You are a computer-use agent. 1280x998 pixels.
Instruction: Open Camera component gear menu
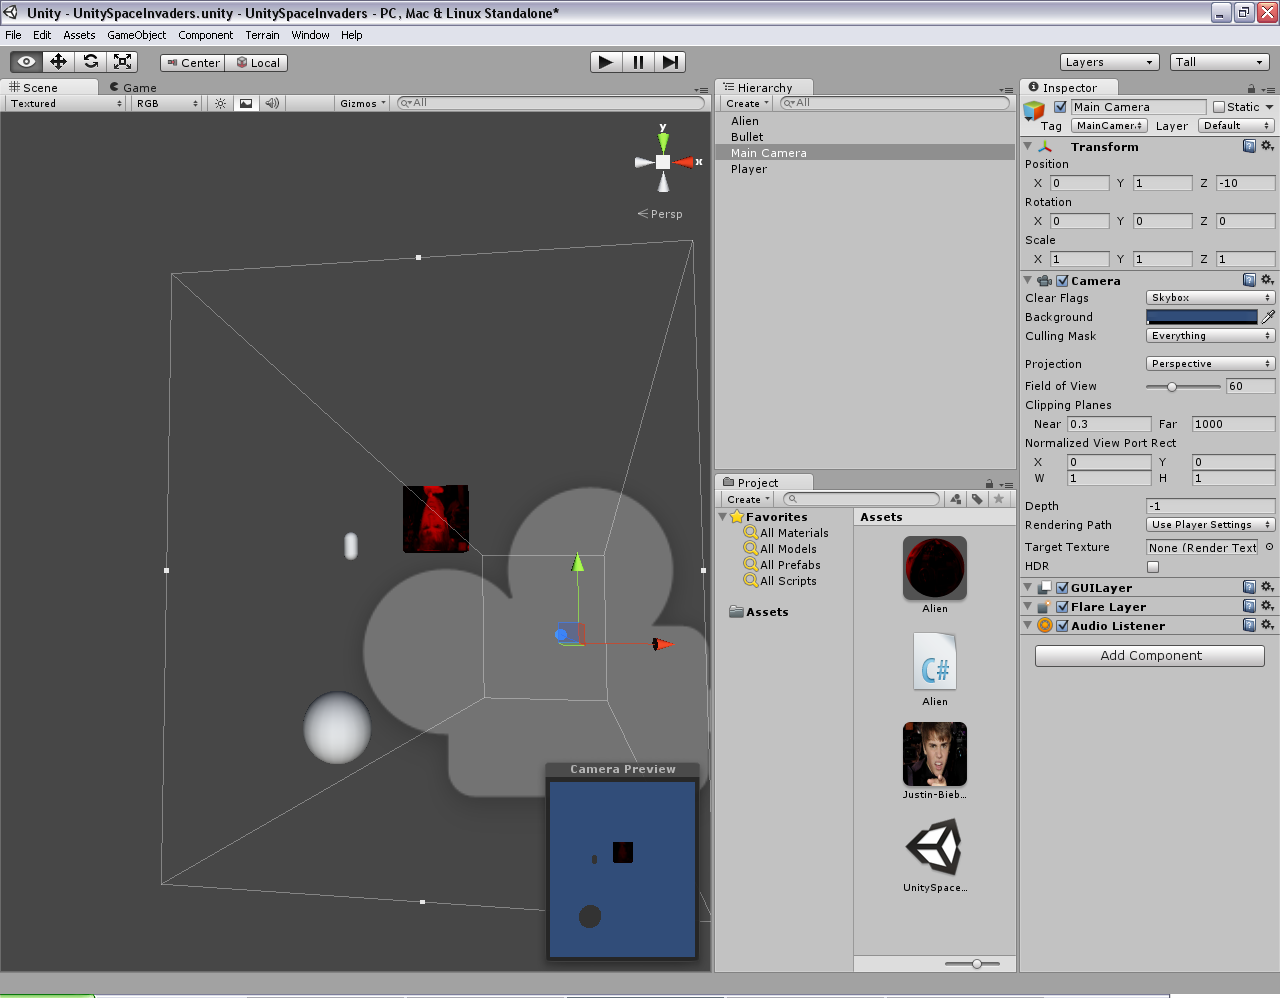click(1267, 280)
